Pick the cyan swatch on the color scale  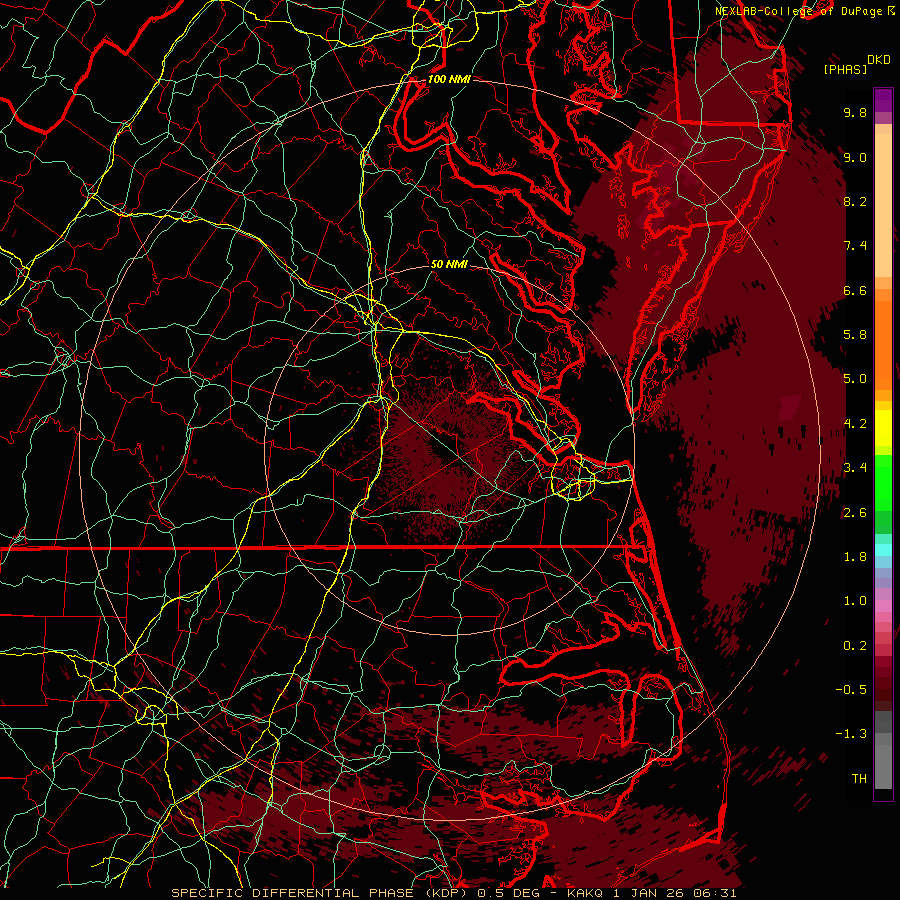[883, 550]
